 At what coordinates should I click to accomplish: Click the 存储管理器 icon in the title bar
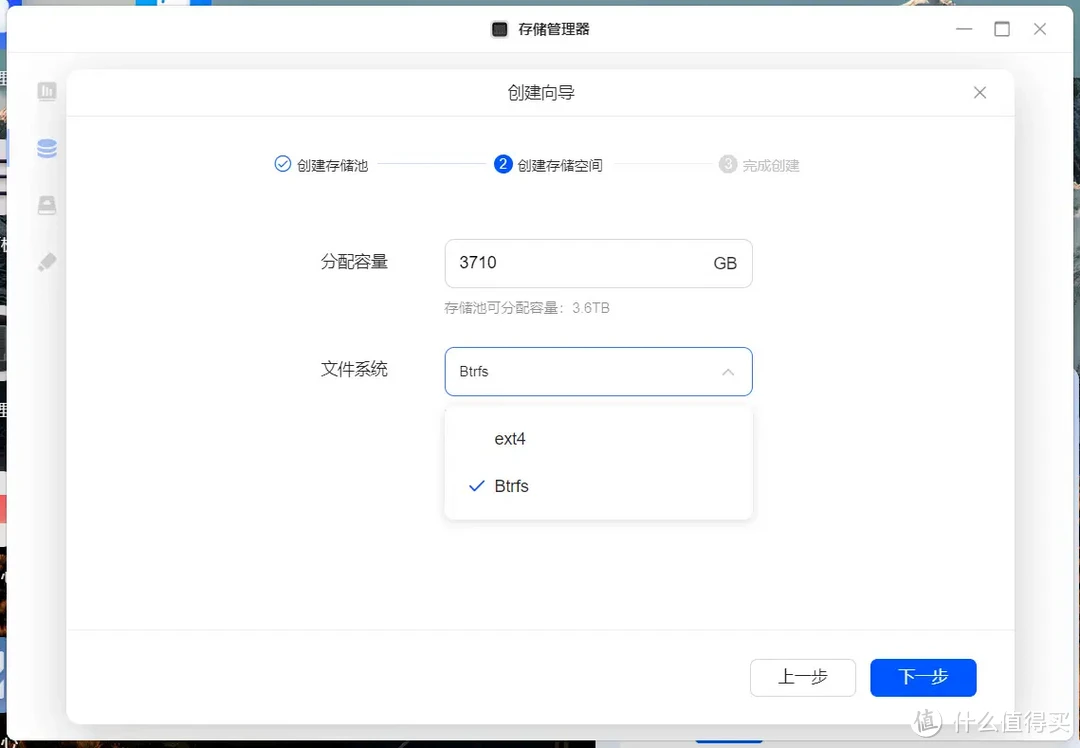coord(499,29)
